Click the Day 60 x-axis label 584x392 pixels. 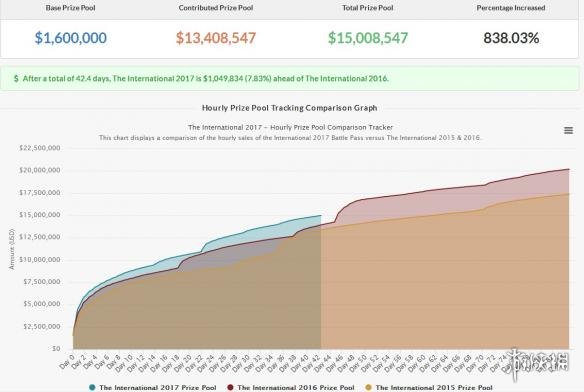point(418,363)
